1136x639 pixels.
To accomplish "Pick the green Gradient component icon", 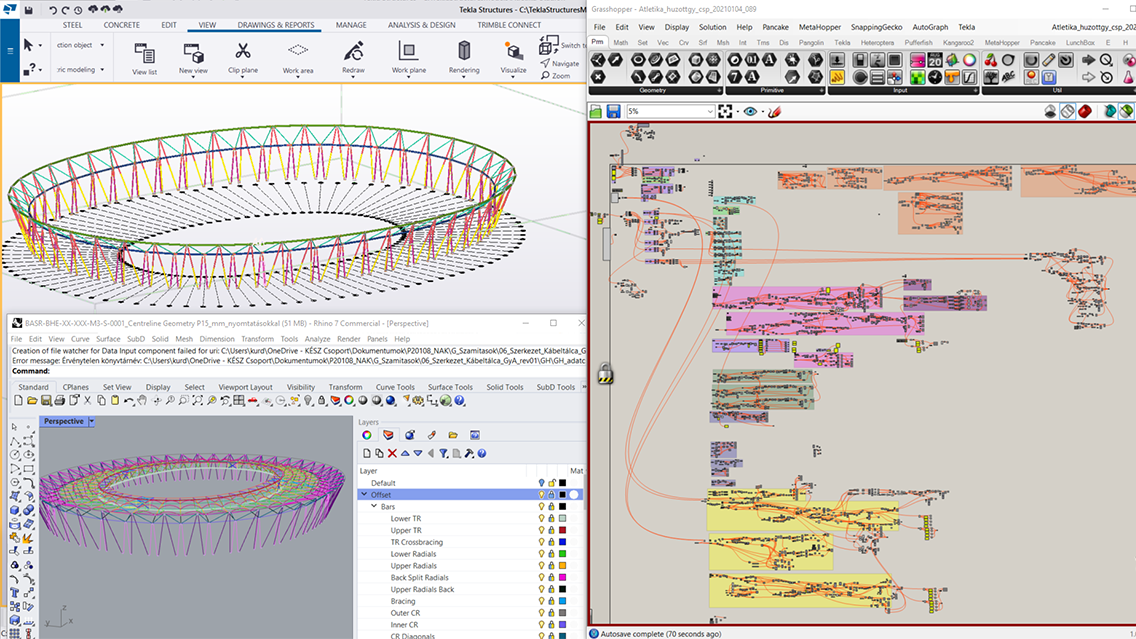I will pos(917,77).
